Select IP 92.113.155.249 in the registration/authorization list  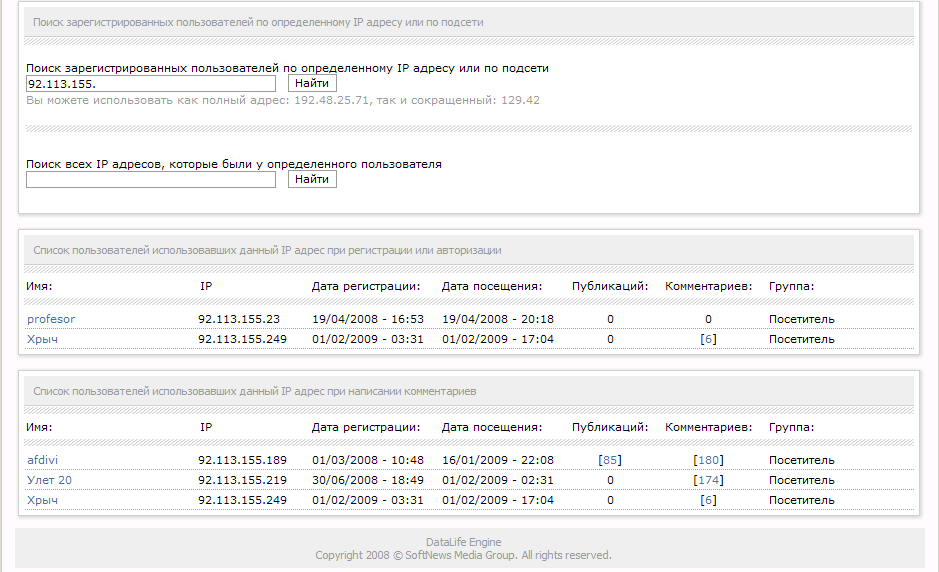click(x=243, y=339)
